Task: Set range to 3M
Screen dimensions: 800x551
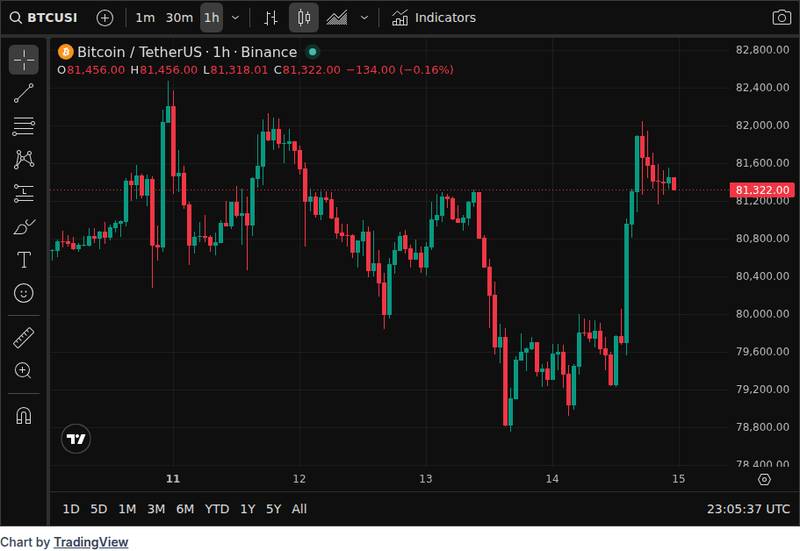Action: click(156, 509)
